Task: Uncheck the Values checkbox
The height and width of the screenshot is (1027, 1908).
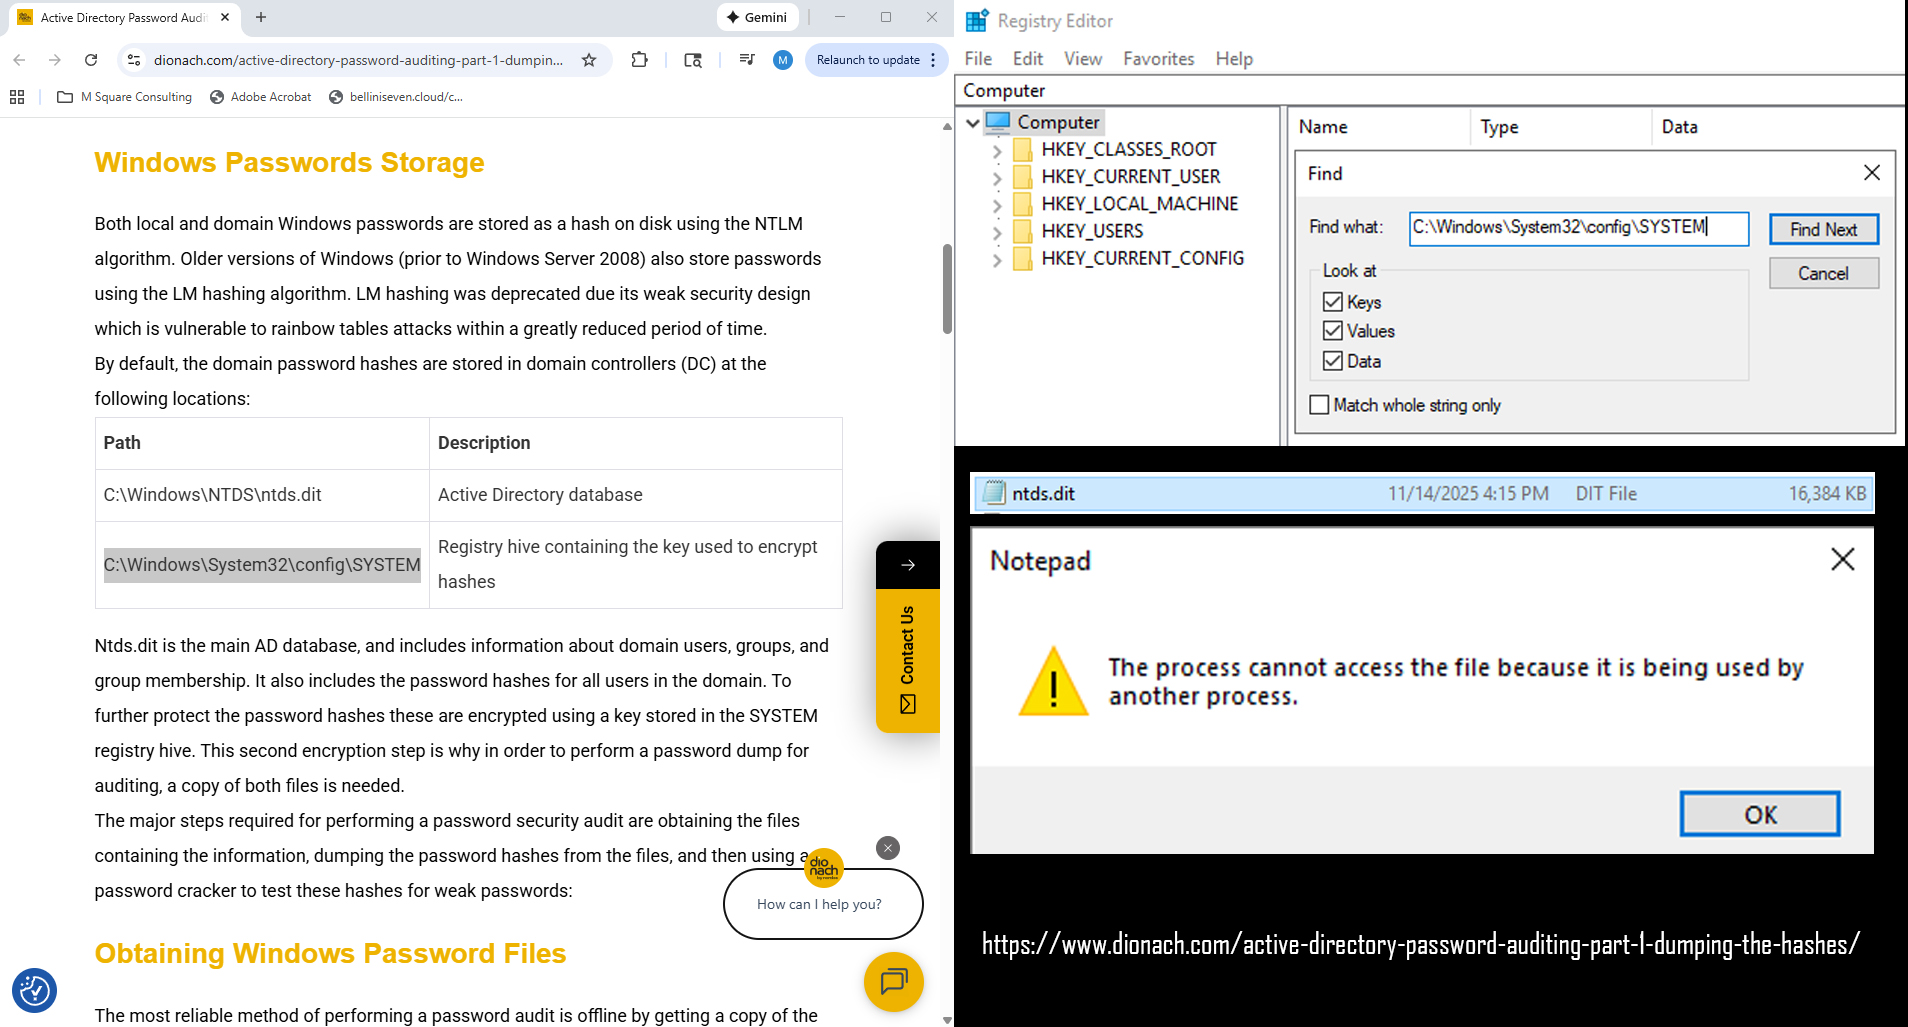Action: [x=1332, y=331]
